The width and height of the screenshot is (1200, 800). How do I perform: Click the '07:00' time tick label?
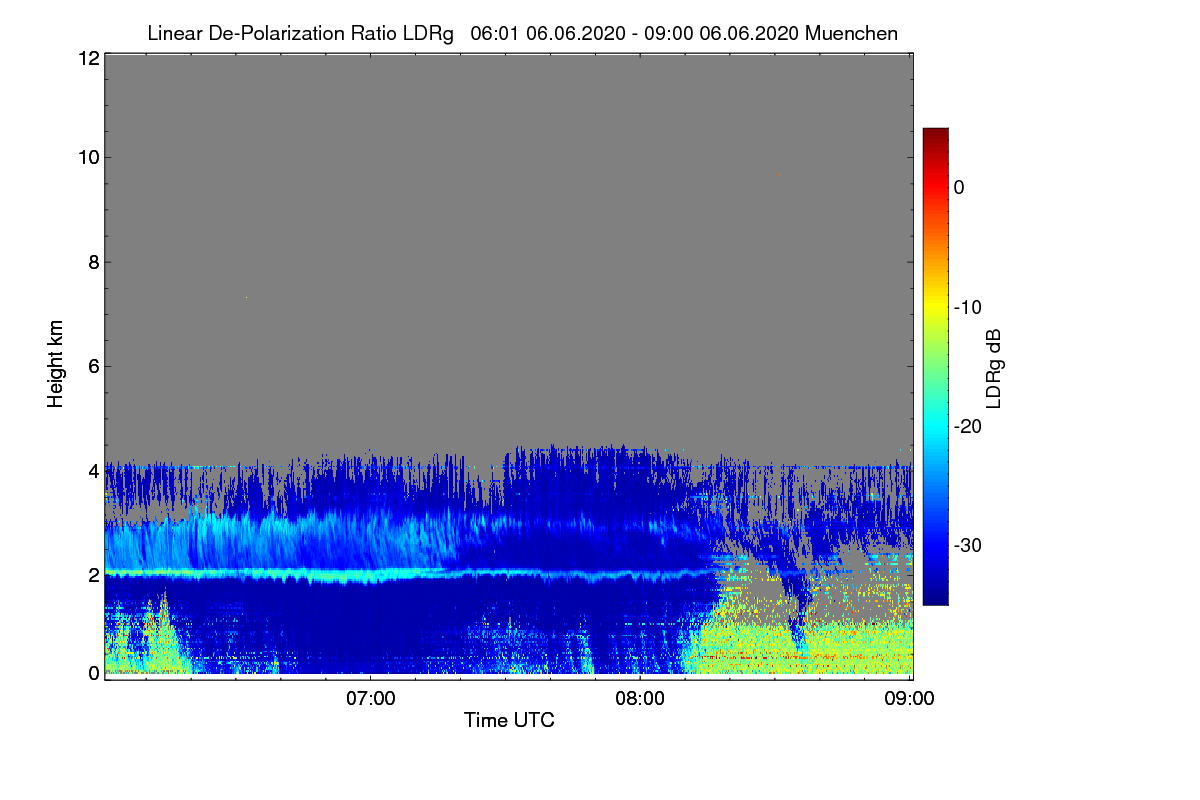(x=370, y=699)
